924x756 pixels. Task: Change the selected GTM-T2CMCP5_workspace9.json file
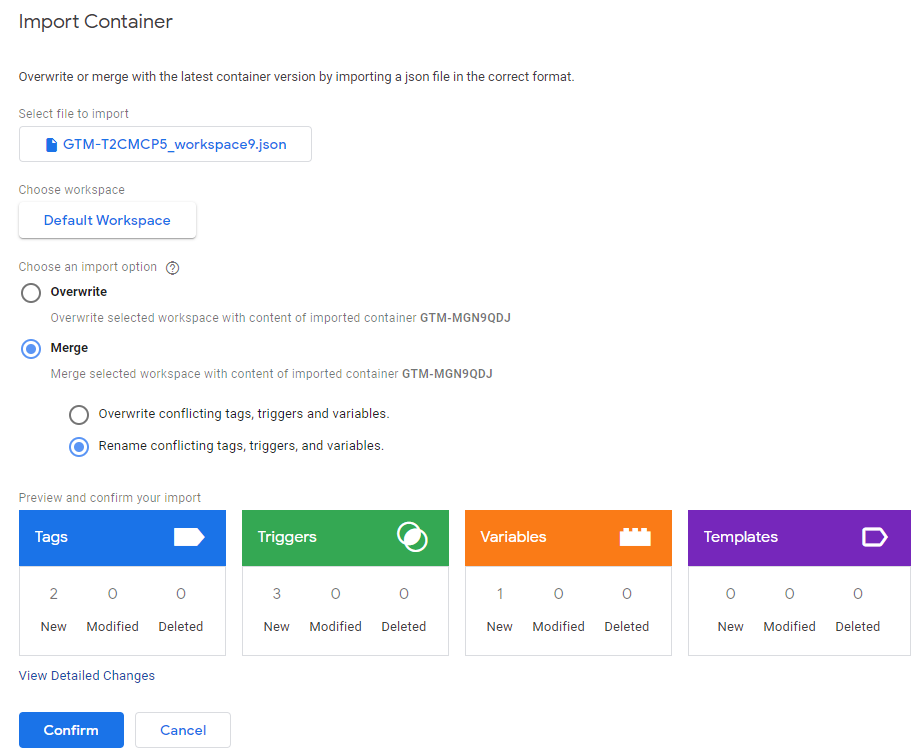tap(165, 144)
